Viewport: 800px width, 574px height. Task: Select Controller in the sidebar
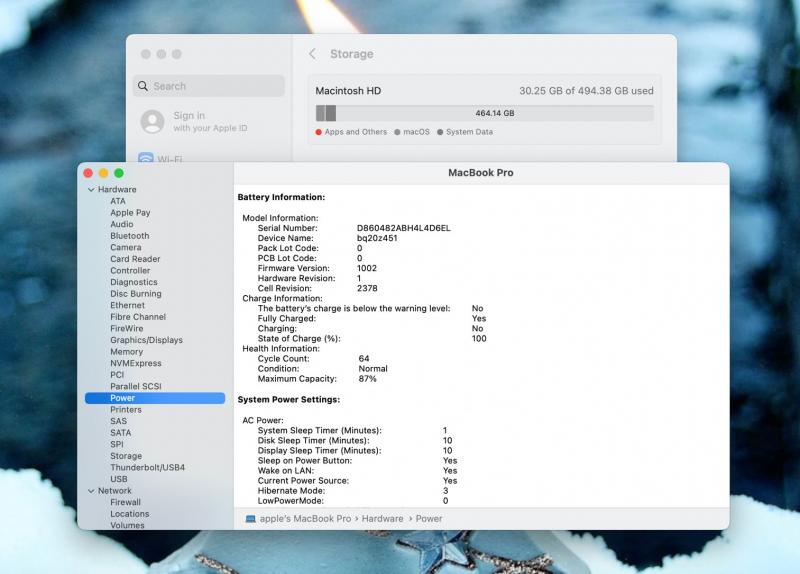[130, 270]
